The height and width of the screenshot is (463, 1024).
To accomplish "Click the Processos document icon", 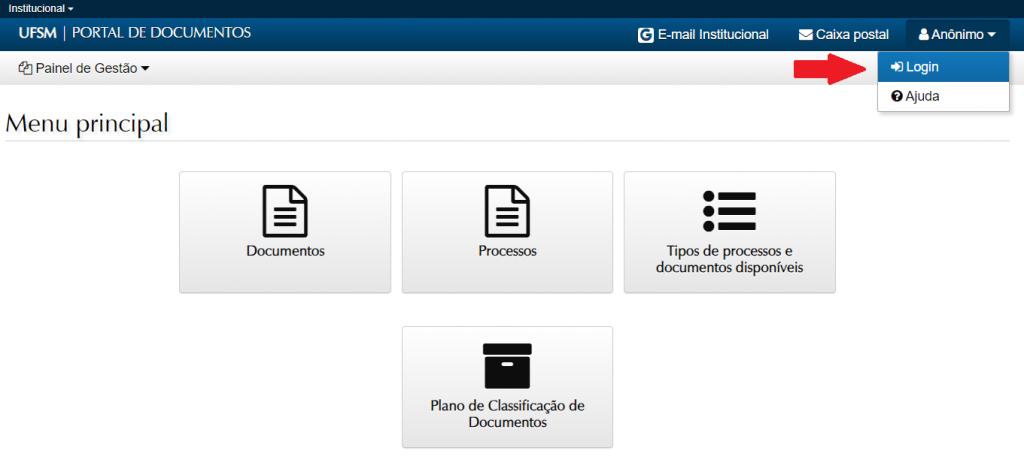I will point(507,211).
